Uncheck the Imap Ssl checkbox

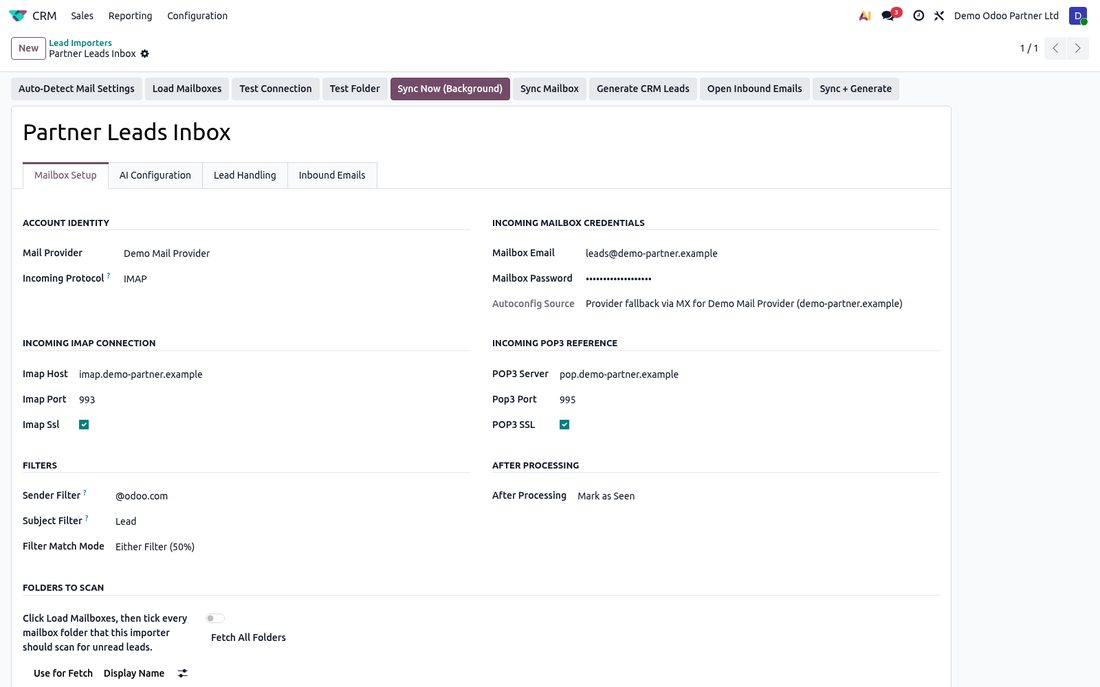tap(84, 425)
